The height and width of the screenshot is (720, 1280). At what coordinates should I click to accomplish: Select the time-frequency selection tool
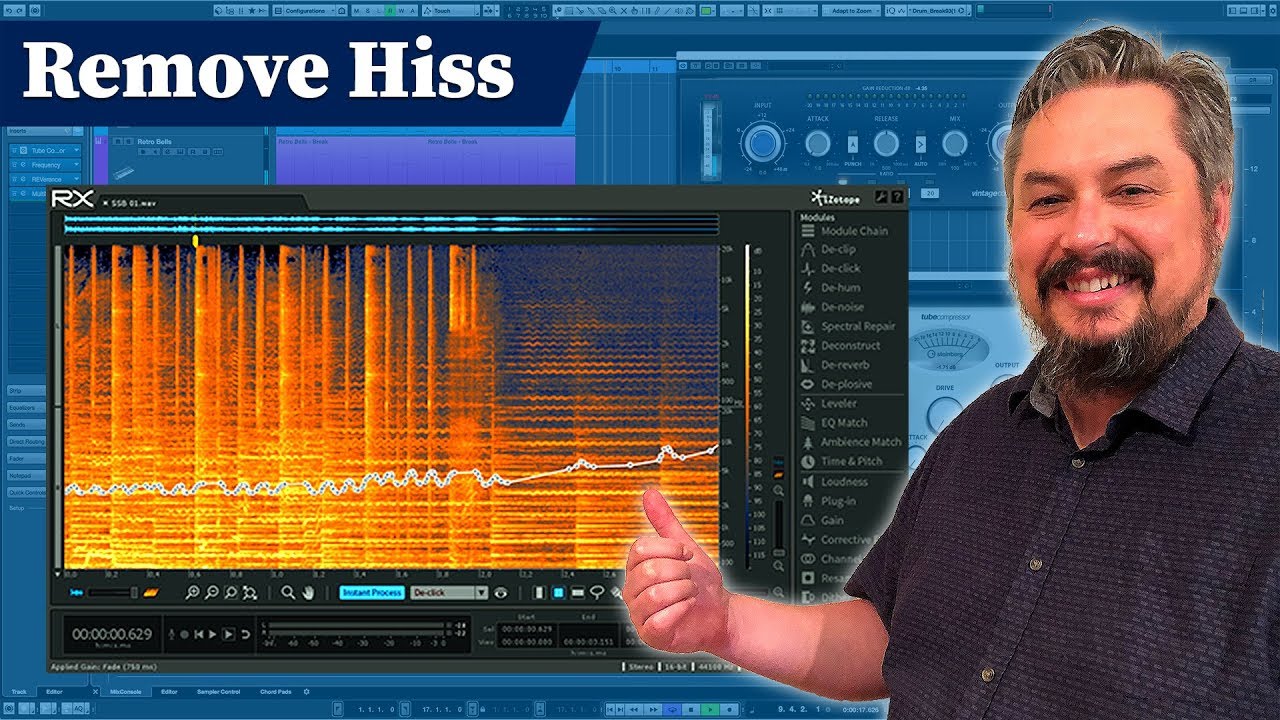coord(558,592)
